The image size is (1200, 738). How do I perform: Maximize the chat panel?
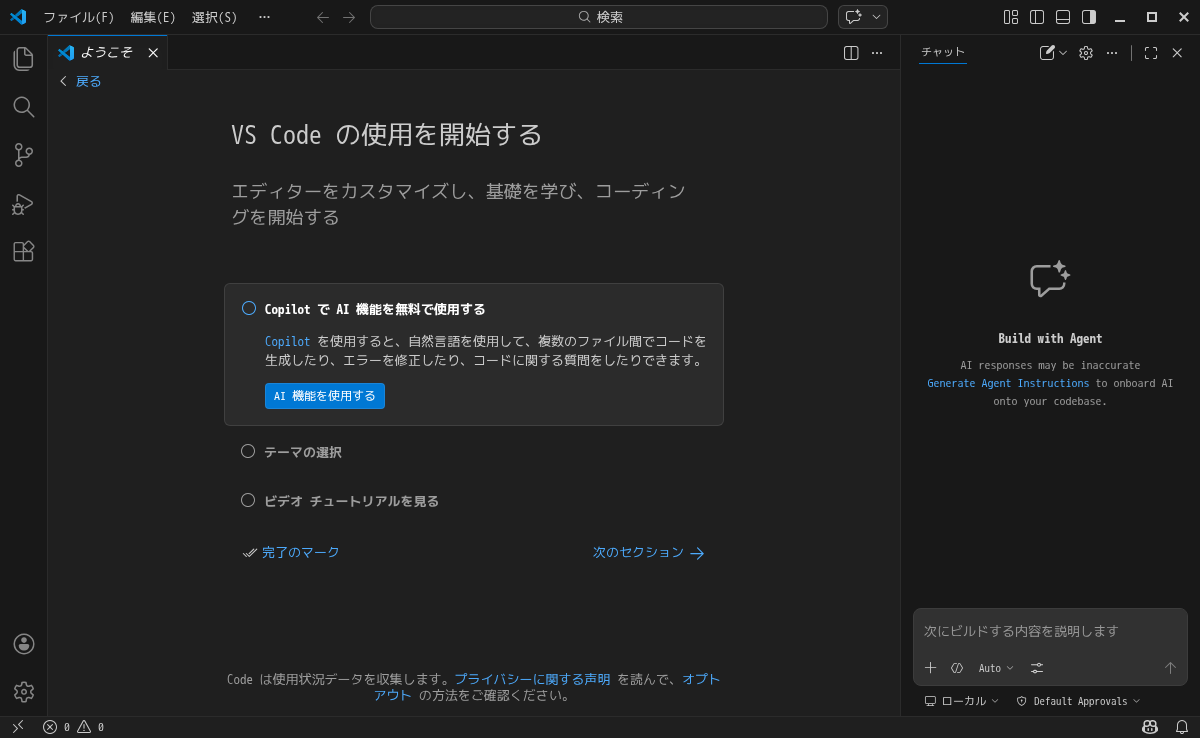tap(1151, 53)
